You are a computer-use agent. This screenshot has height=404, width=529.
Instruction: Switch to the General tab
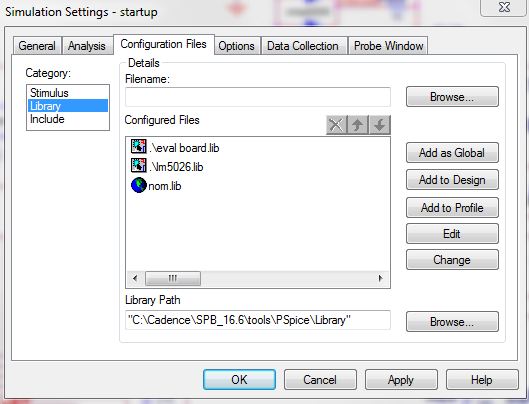[x=37, y=46]
